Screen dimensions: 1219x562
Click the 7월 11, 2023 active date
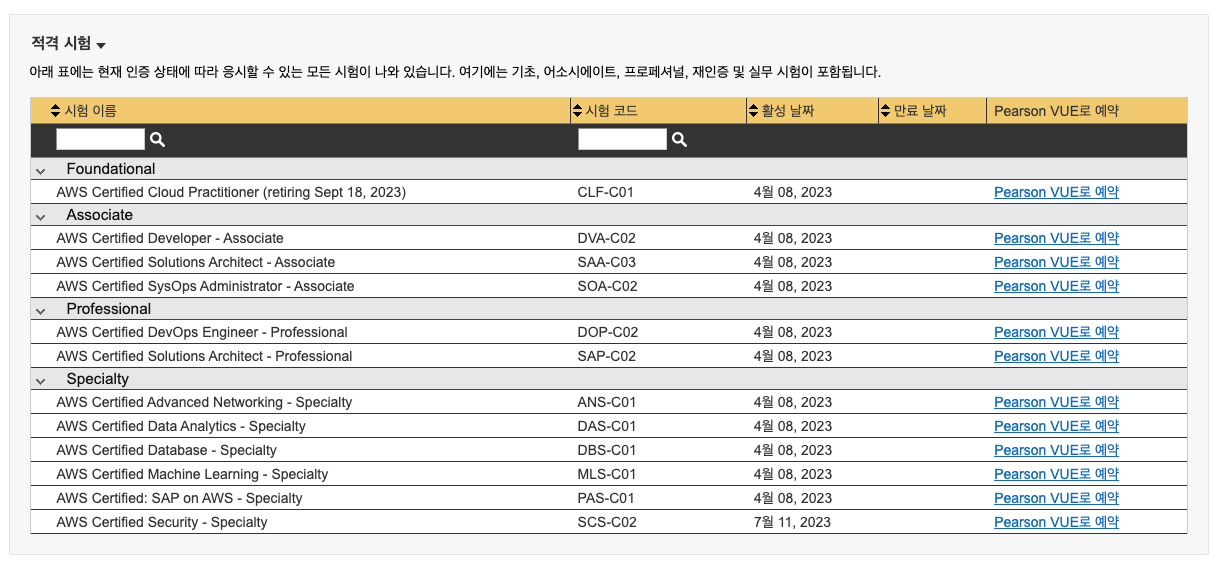pyautogui.click(x=792, y=522)
